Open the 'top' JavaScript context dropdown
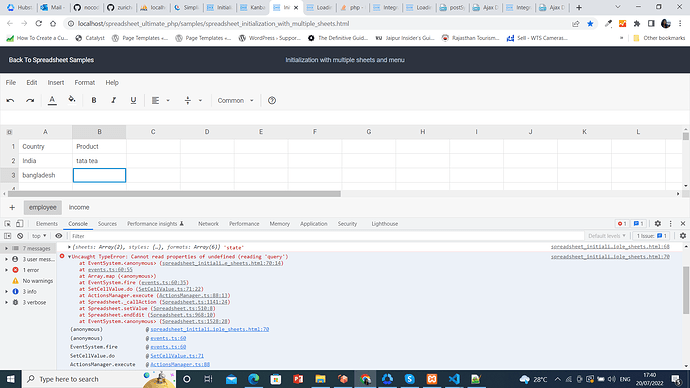This screenshot has height=388, width=690. (x=39, y=236)
